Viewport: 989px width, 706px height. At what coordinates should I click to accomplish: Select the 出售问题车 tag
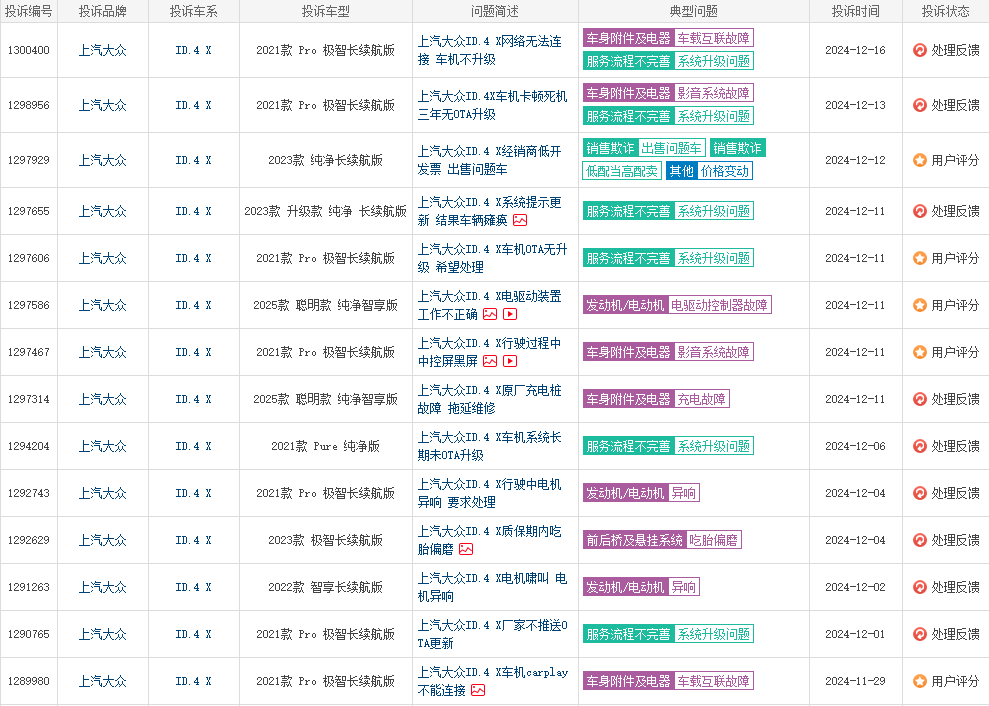(x=671, y=148)
